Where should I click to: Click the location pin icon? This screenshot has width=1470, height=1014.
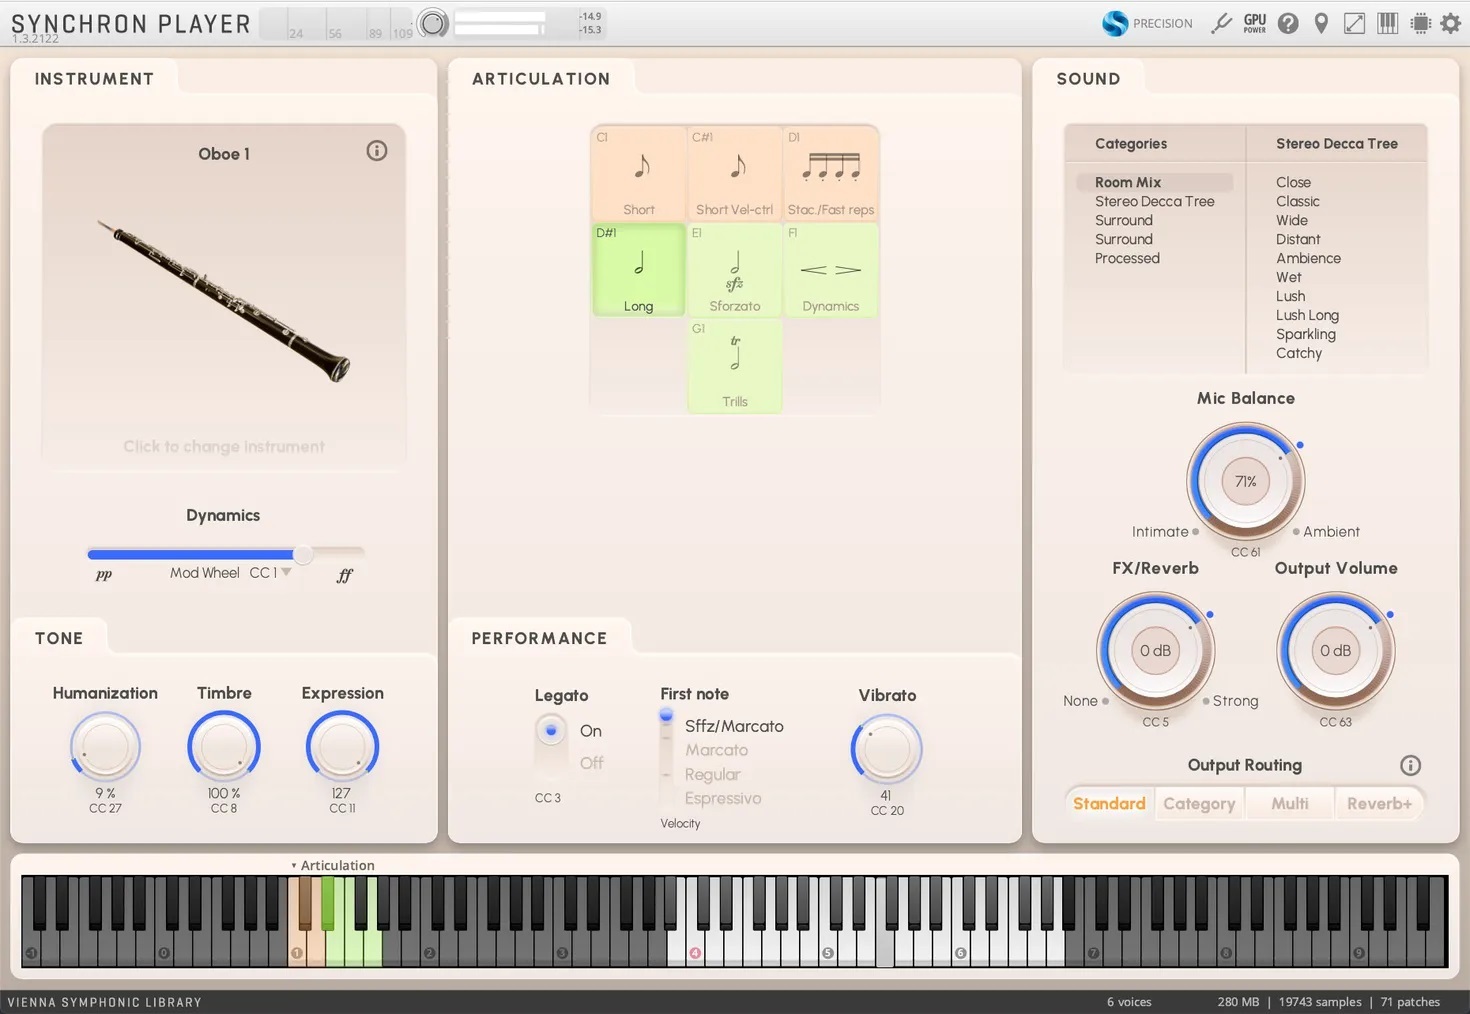click(x=1321, y=23)
